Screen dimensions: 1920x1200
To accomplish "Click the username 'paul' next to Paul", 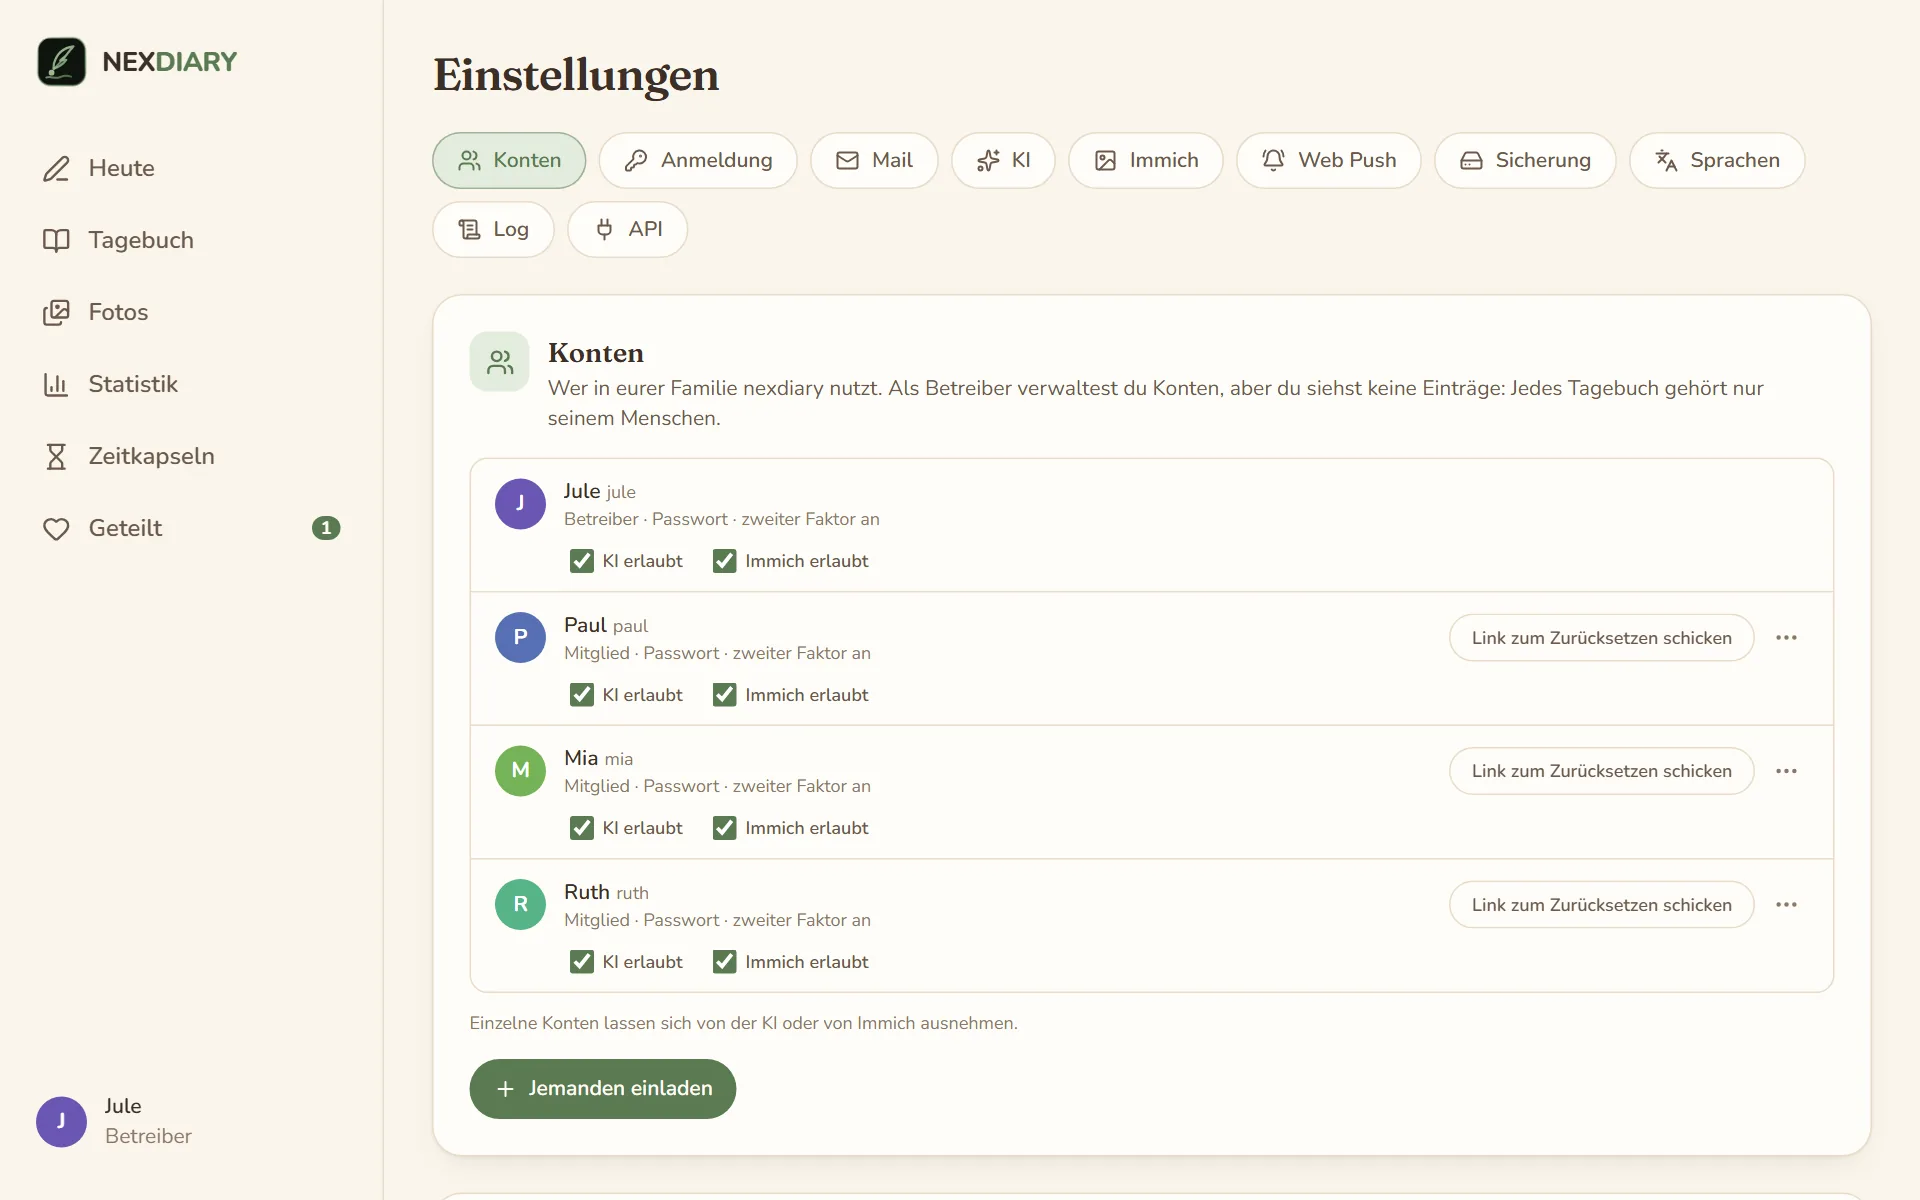I will 630,626.
